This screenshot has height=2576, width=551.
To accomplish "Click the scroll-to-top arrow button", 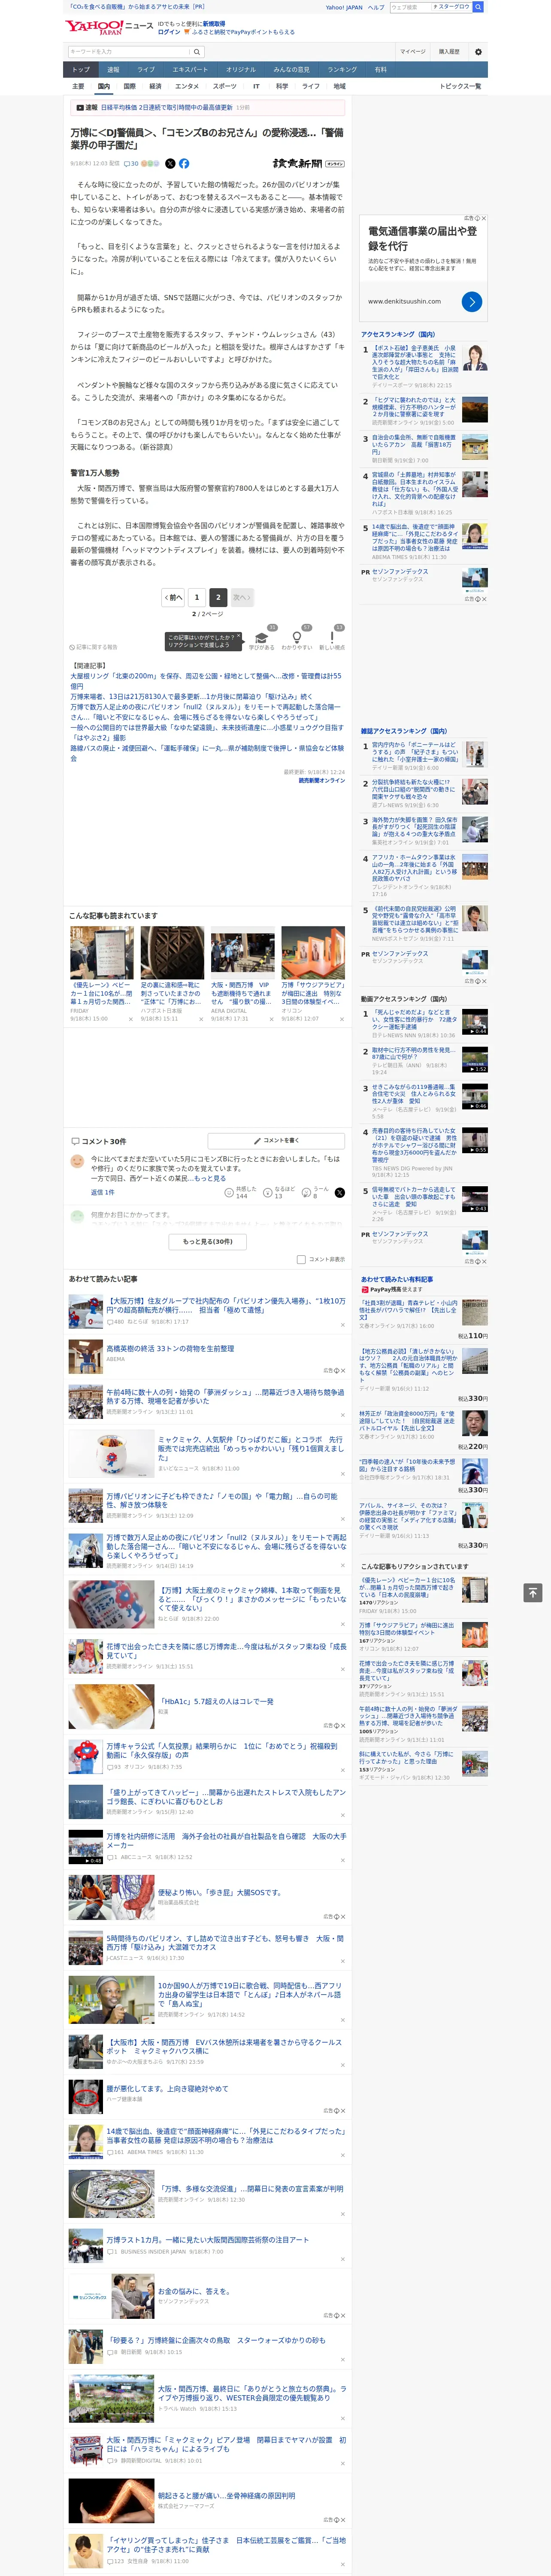I will pyautogui.click(x=533, y=1592).
